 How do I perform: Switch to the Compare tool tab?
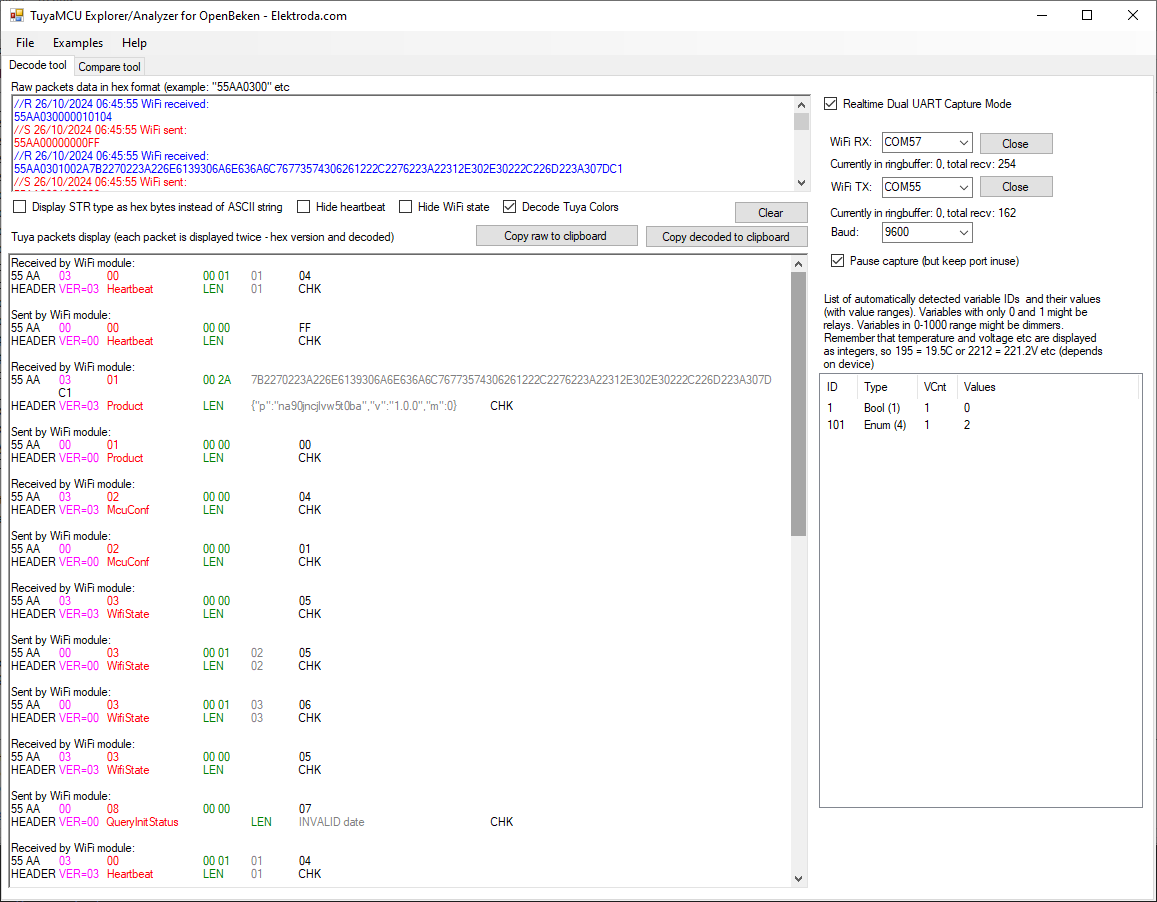(x=109, y=66)
